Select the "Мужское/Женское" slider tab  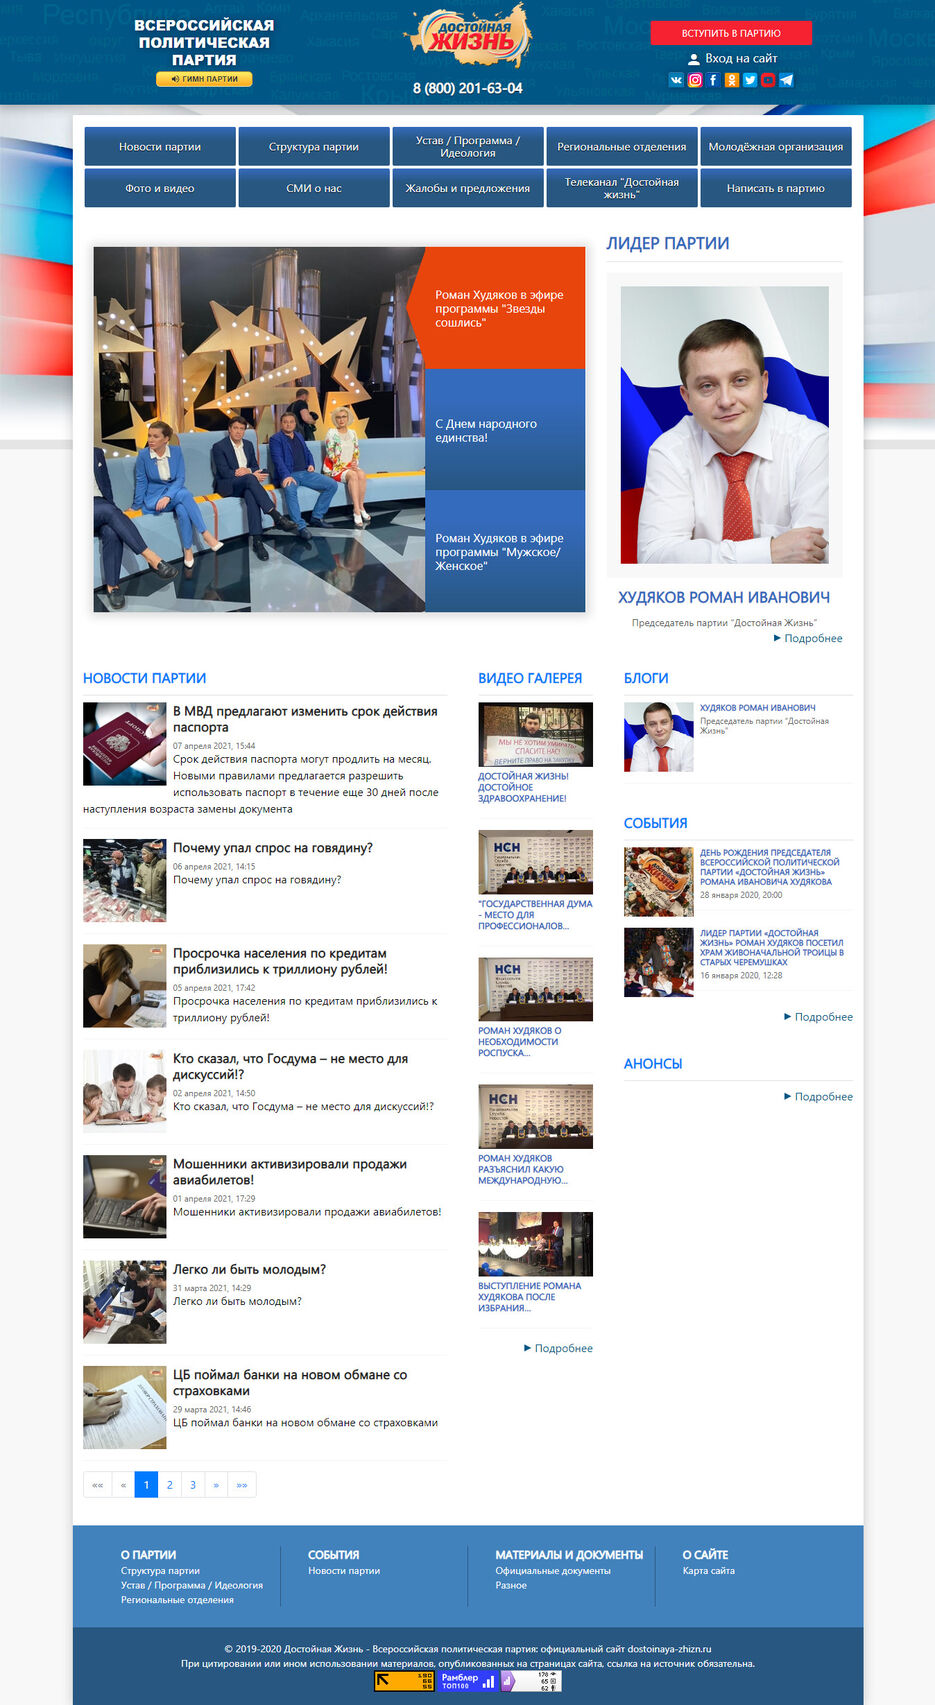click(505, 551)
